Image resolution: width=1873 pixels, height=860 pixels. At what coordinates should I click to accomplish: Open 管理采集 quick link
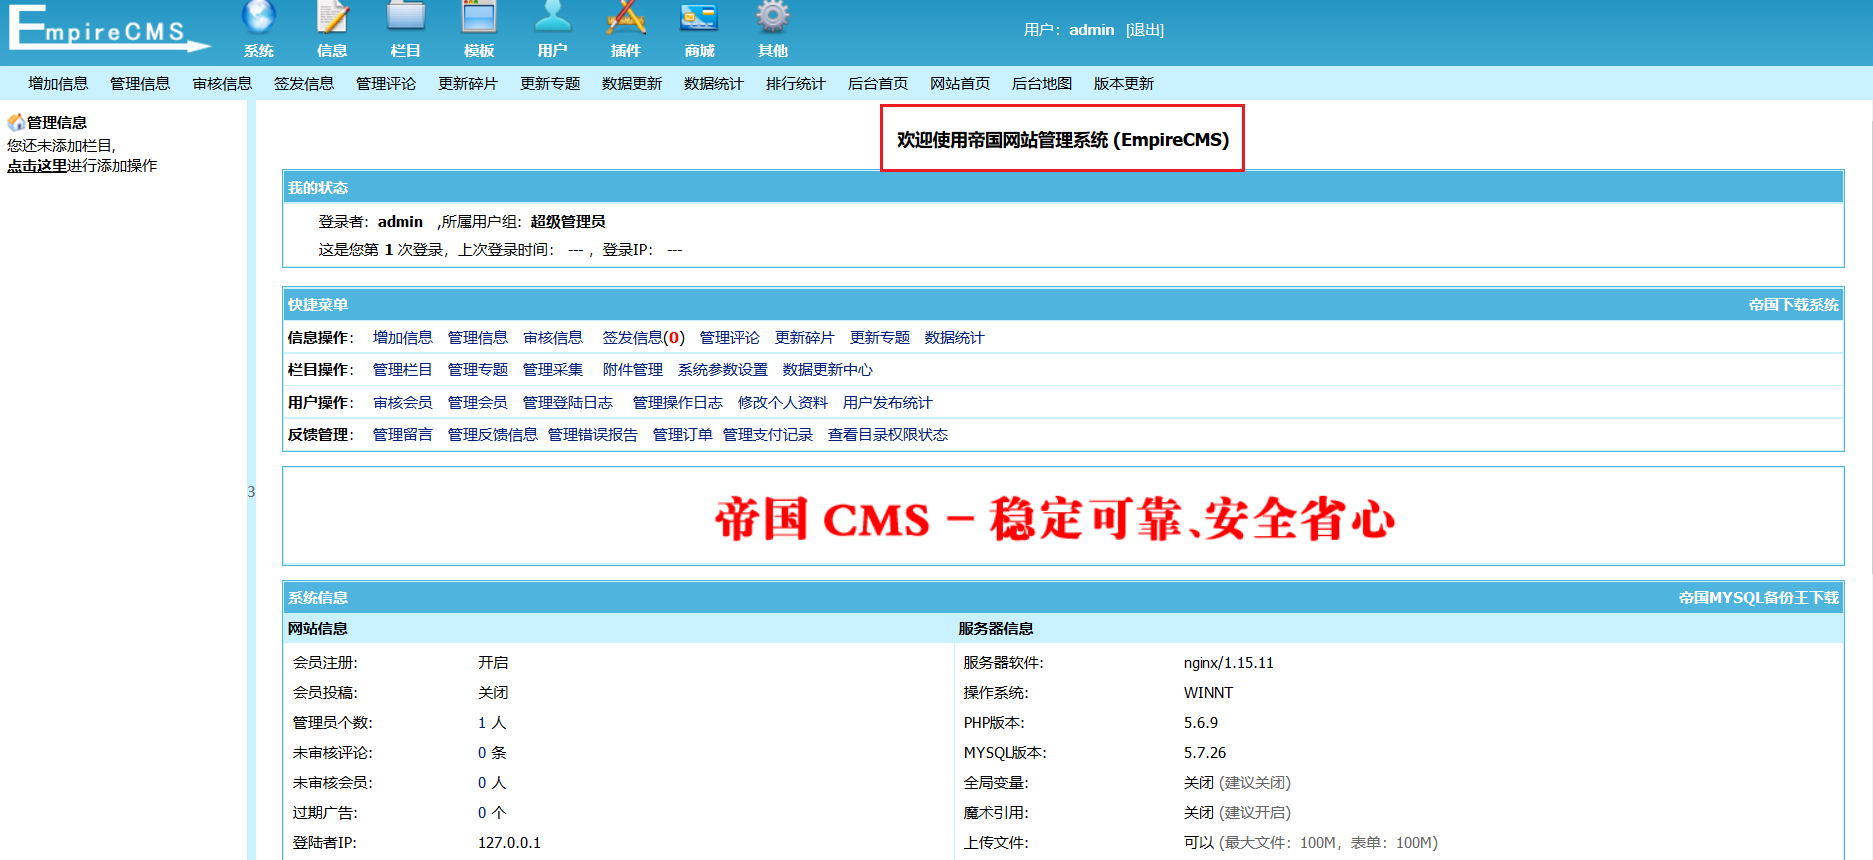tap(553, 370)
